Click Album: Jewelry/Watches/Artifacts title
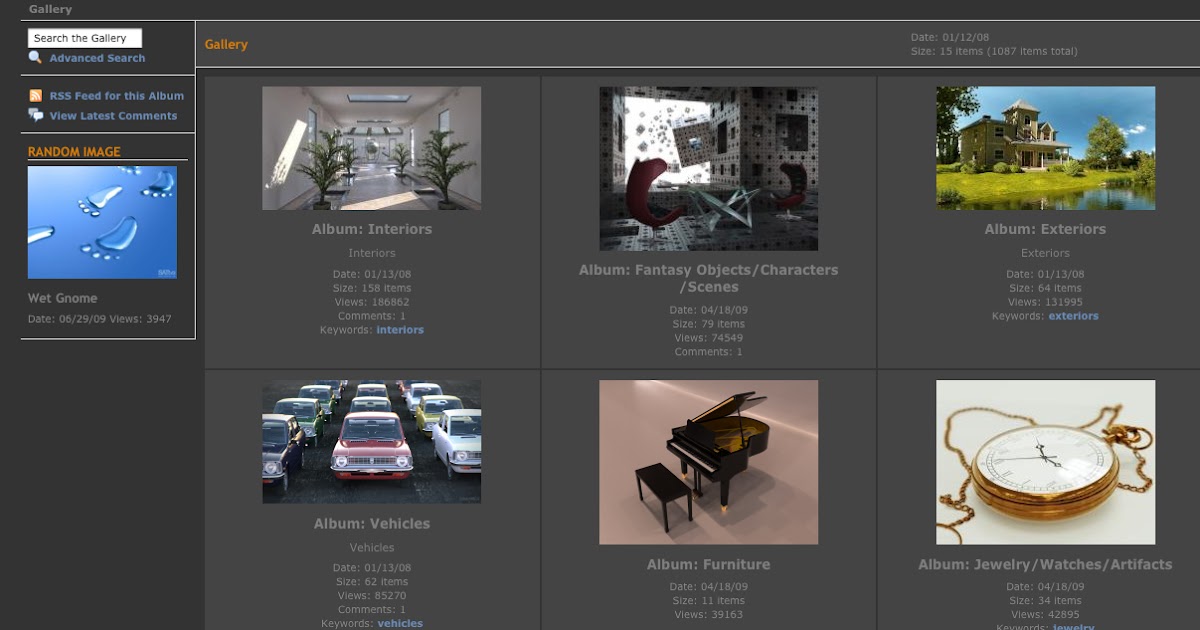Image resolution: width=1200 pixels, height=630 pixels. coord(1045,564)
